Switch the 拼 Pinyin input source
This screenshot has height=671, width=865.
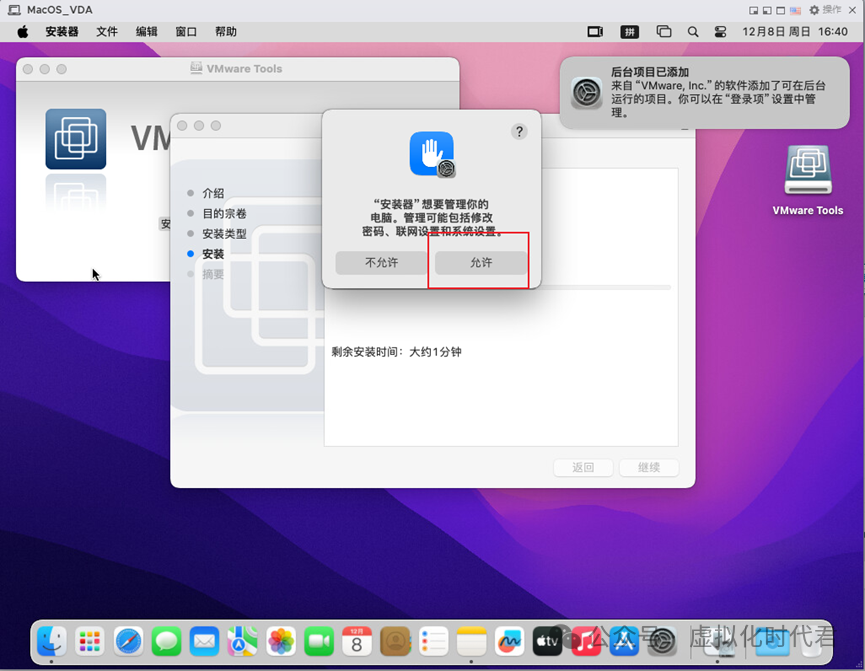629,32
